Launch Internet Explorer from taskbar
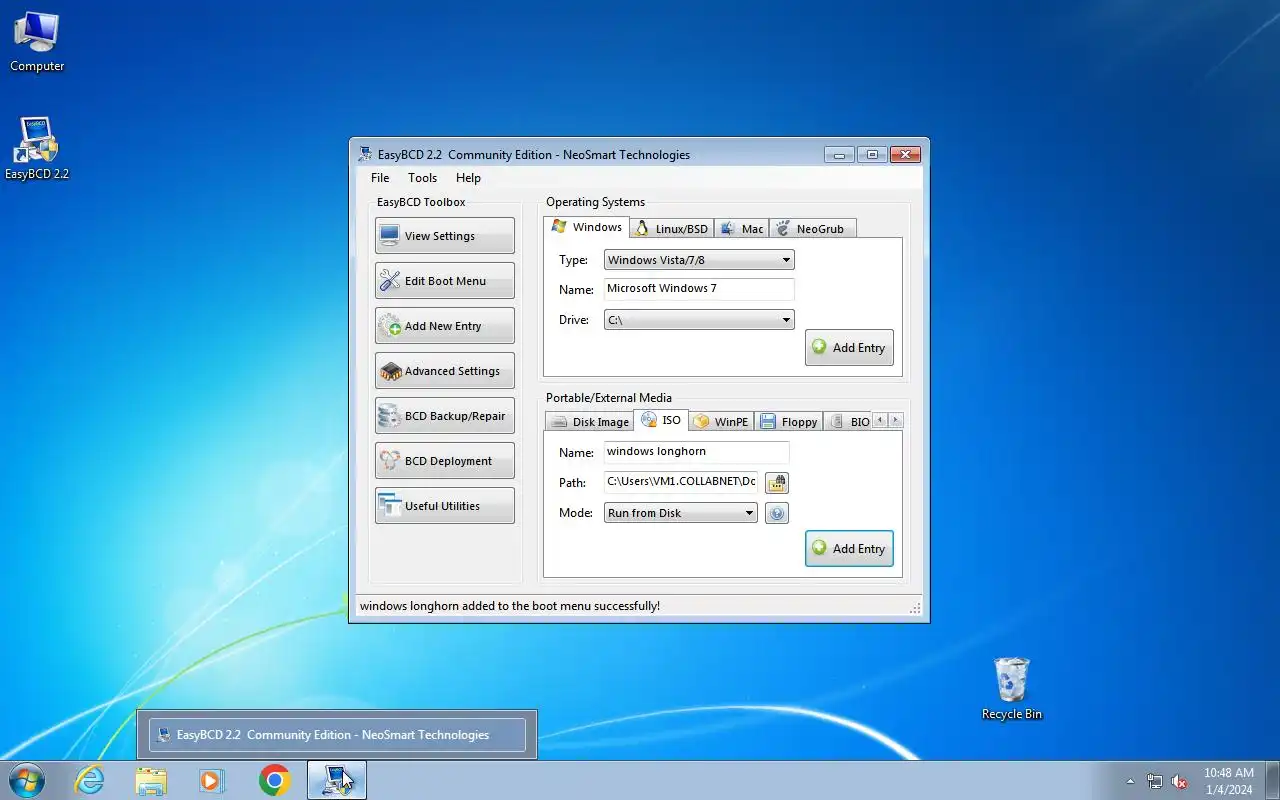1280x800 pixels. [x=89, y=780]
